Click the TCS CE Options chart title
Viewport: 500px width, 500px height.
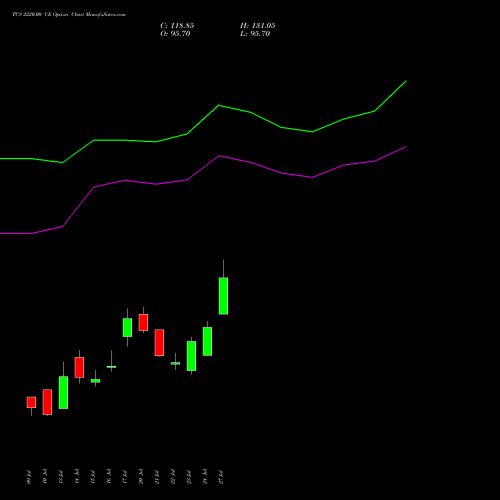(x=69, y=15)
